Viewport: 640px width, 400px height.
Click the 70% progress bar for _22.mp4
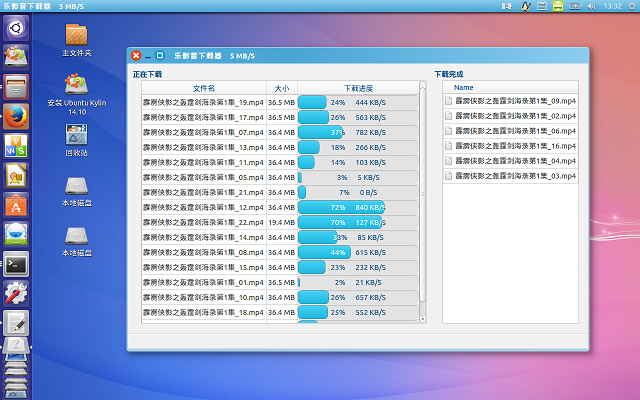coord(358,222)
